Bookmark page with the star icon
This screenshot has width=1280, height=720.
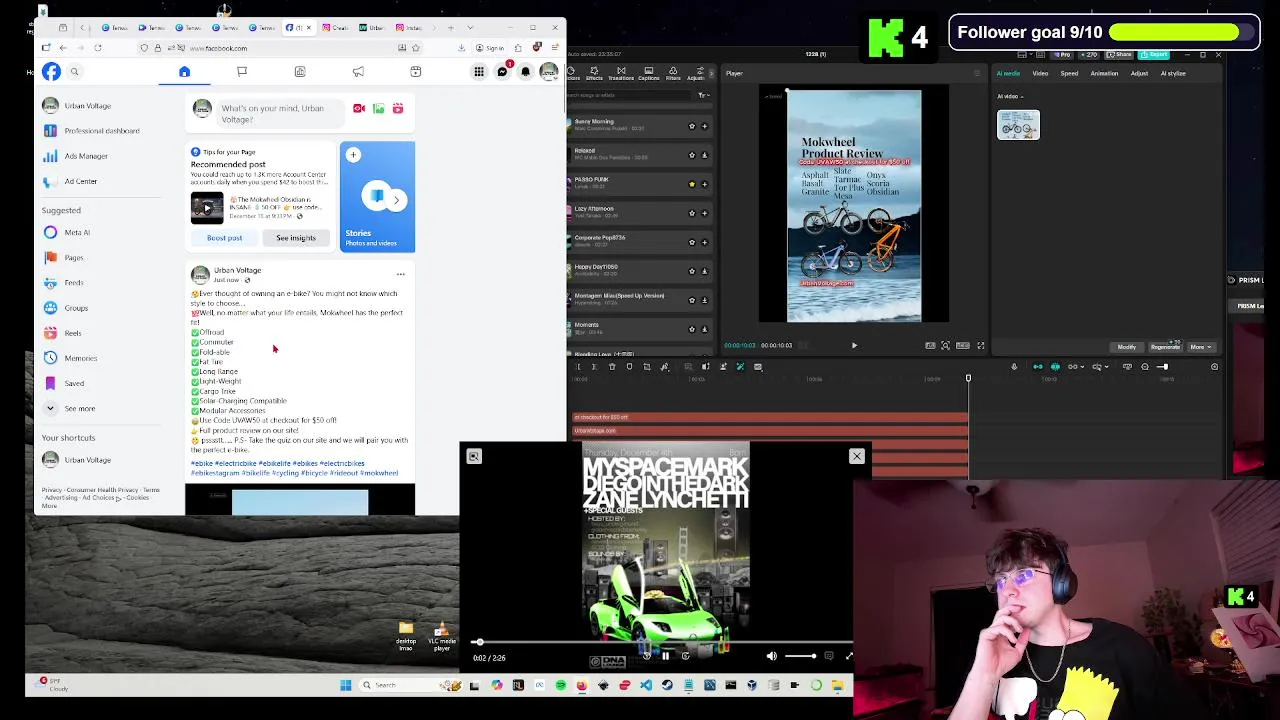pos(415,48)
